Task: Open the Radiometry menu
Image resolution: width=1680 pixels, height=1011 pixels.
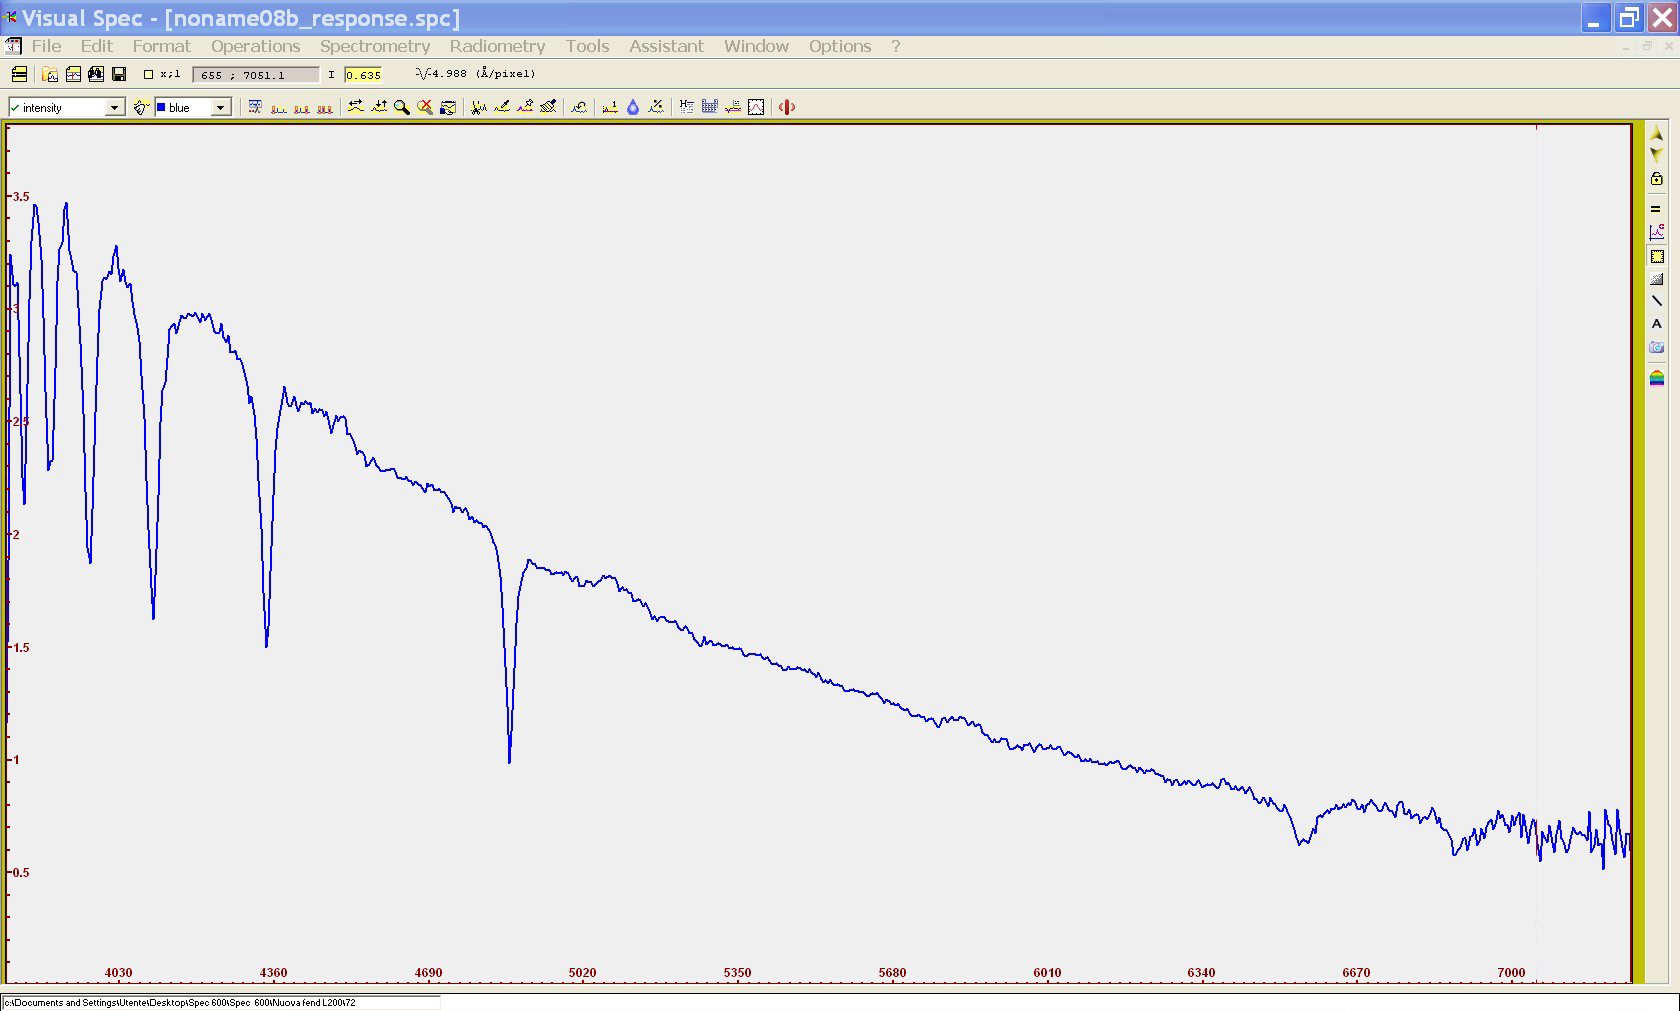Action: pyautogui.click(x=497, y=46)
